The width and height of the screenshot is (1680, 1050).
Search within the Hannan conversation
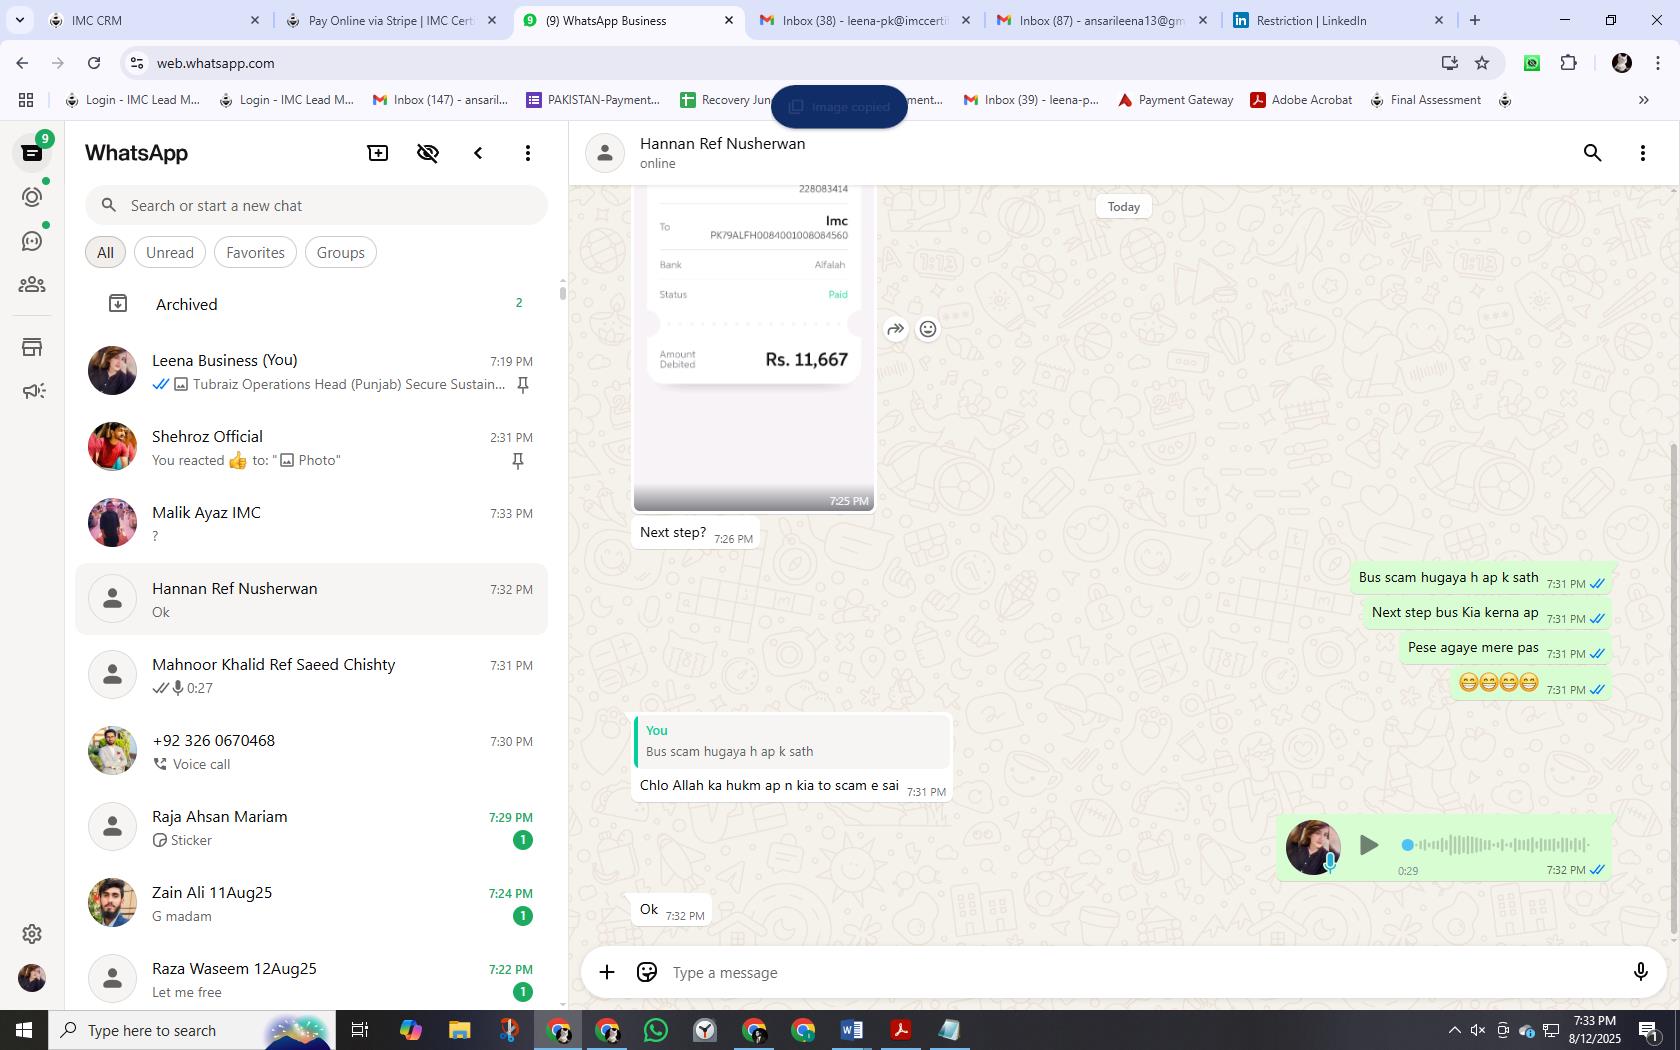point(1593,153)
